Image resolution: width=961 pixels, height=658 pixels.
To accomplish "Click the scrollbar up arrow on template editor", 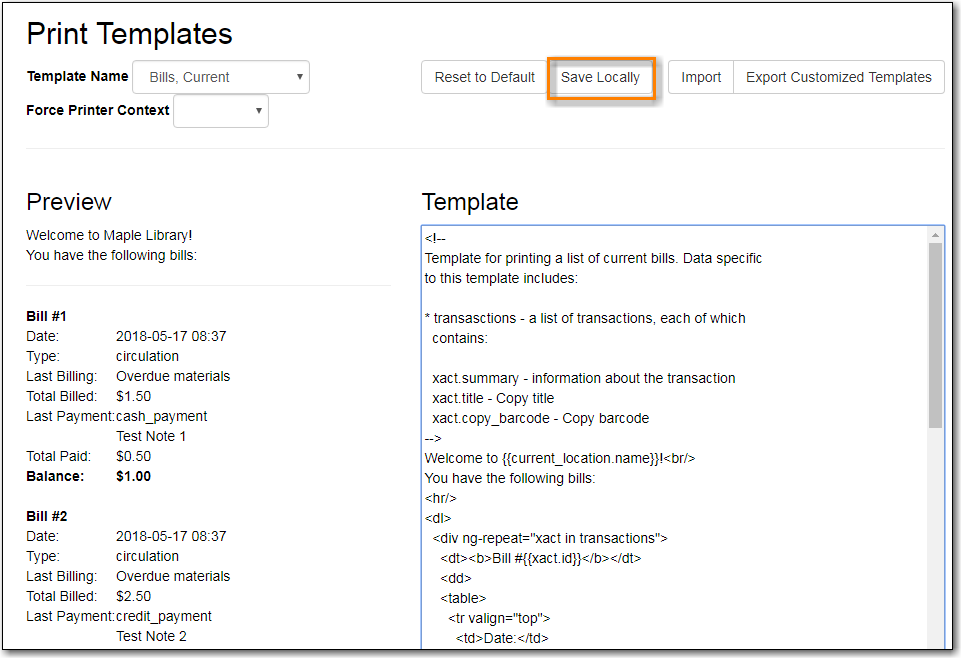I will [936, 236].
